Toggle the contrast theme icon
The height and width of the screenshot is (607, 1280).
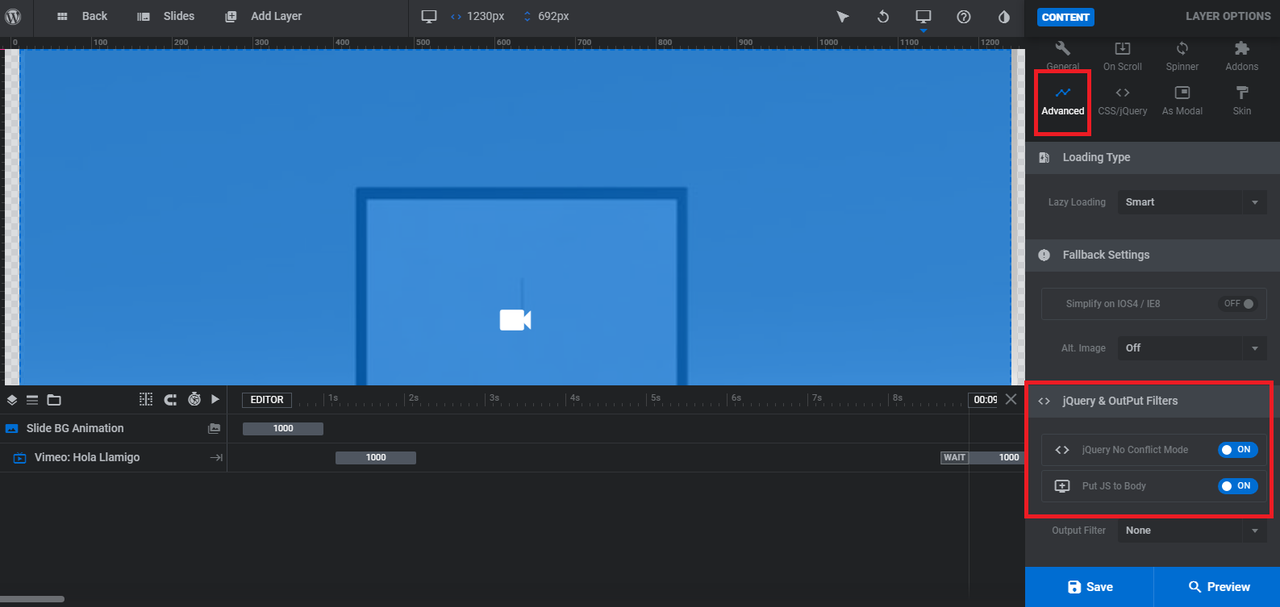(x=1004, y=17)
